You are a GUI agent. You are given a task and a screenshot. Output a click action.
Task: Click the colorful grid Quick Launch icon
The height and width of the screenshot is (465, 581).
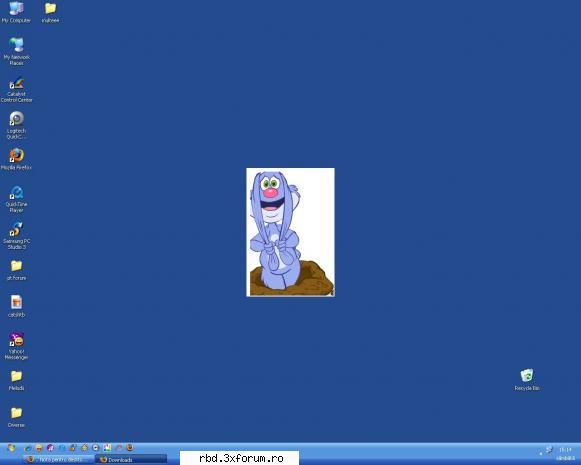[107, 448]
